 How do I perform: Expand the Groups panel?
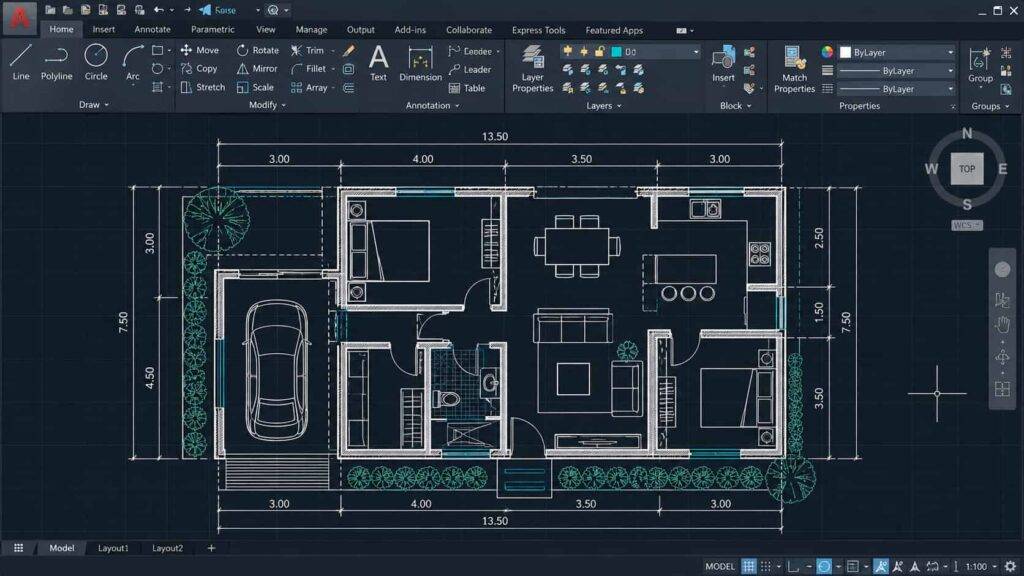pos(990,106)
